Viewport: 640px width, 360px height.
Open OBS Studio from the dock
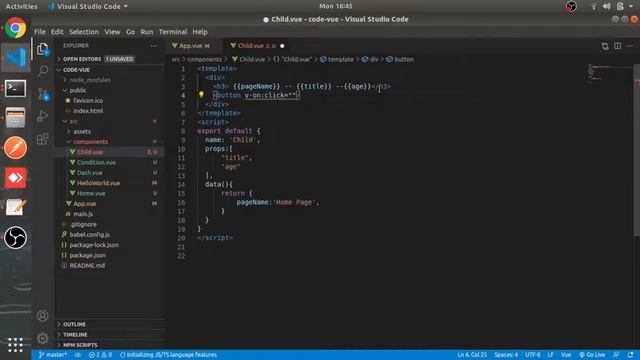tap(16, 237)
